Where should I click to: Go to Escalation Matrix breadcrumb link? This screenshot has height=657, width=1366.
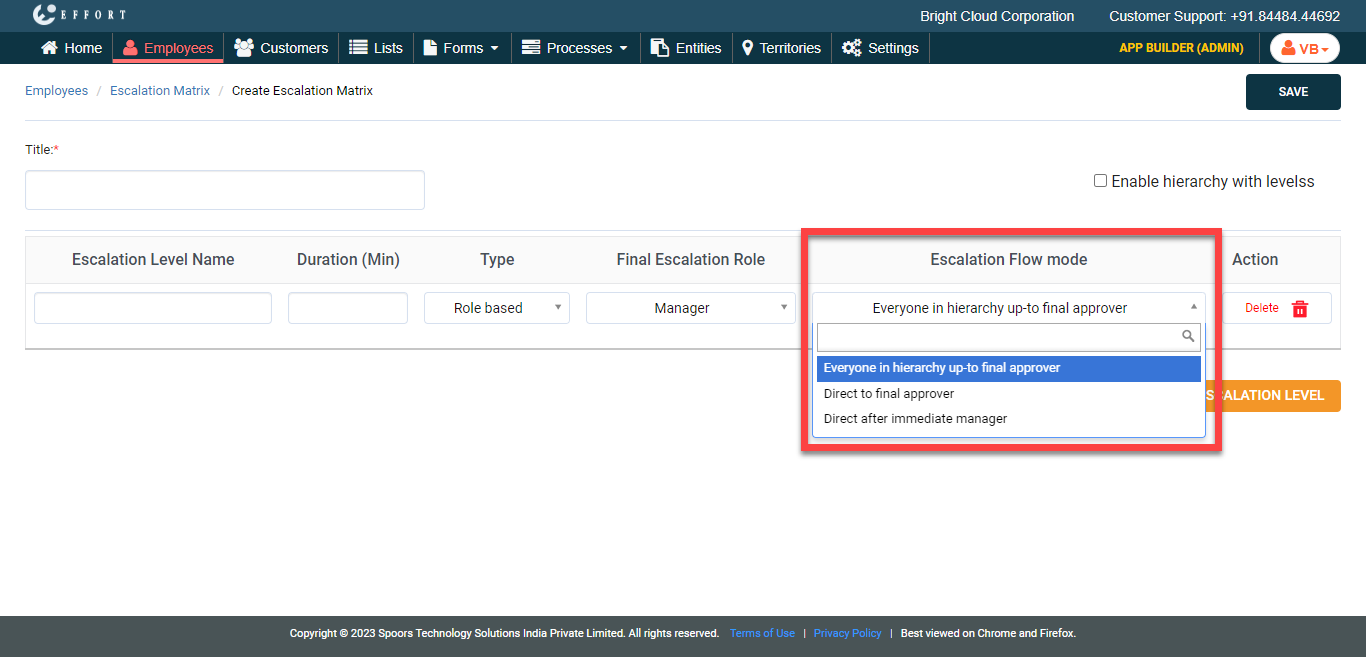click(160, 91)
